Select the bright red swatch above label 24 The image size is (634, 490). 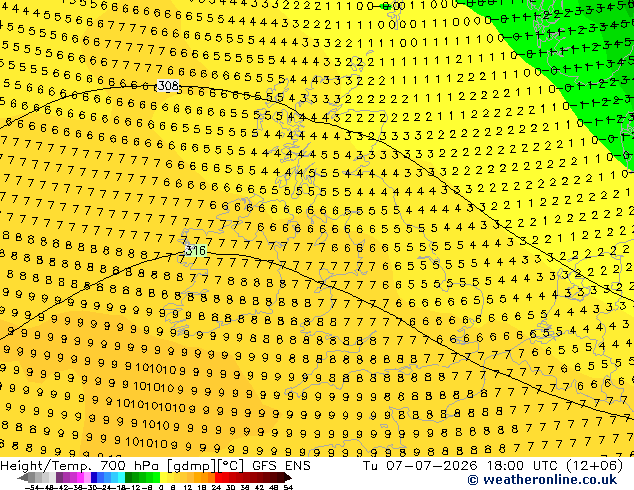point(218,477)
